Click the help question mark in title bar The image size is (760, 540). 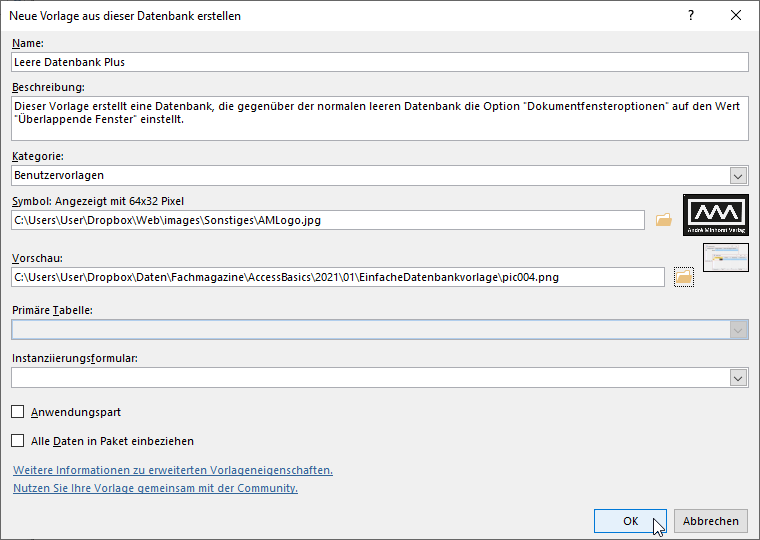click(690, 16)
